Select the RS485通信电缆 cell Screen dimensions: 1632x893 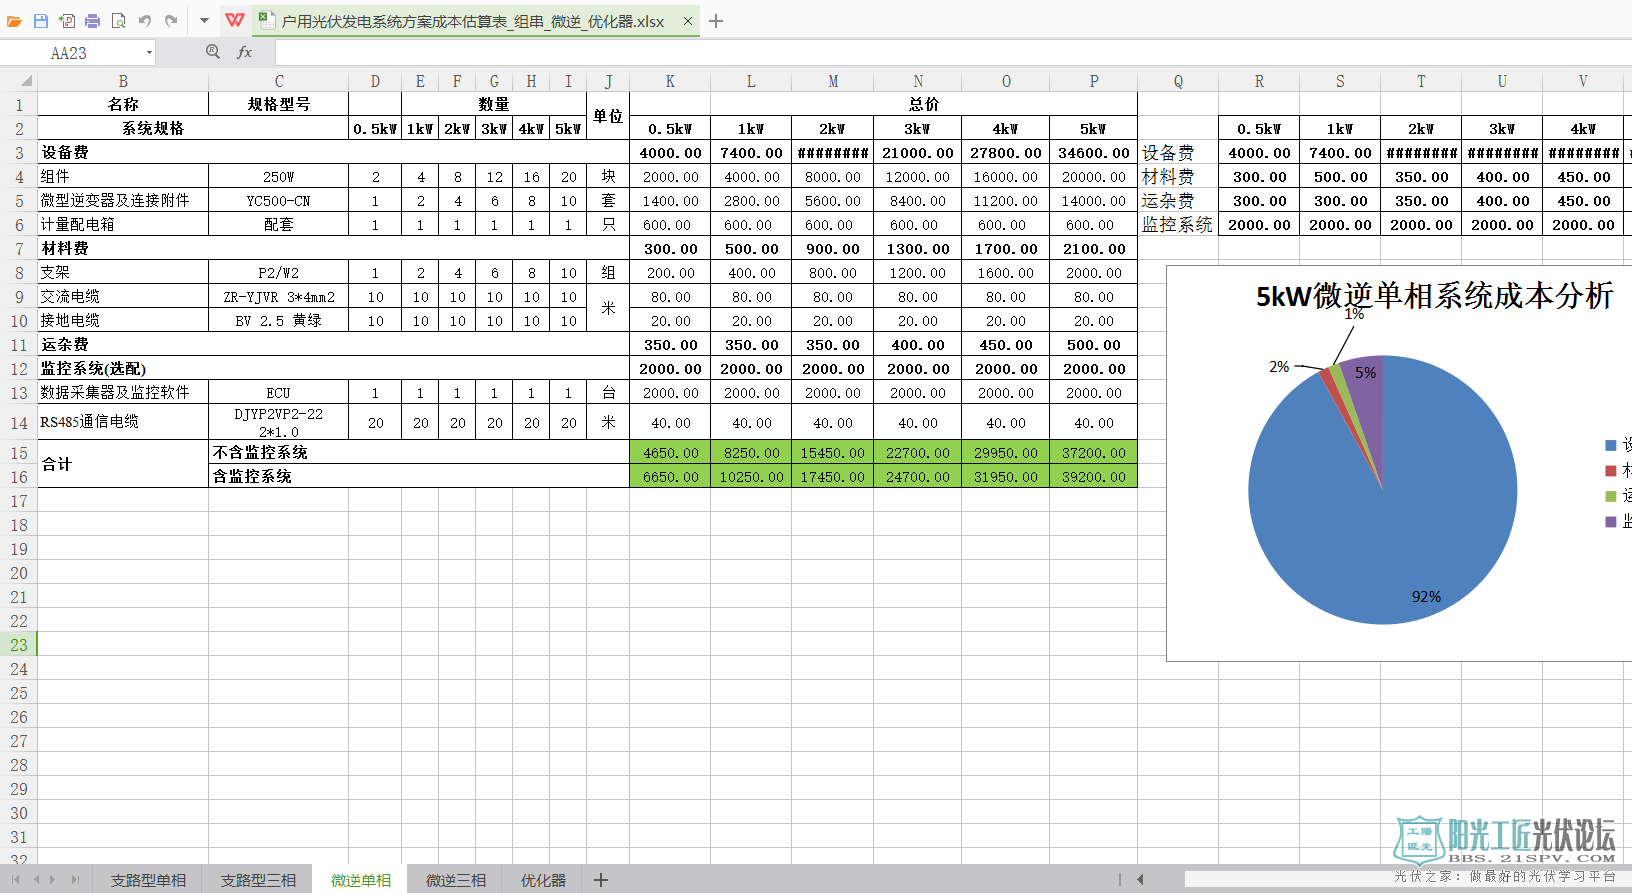[x=123, y=422]
